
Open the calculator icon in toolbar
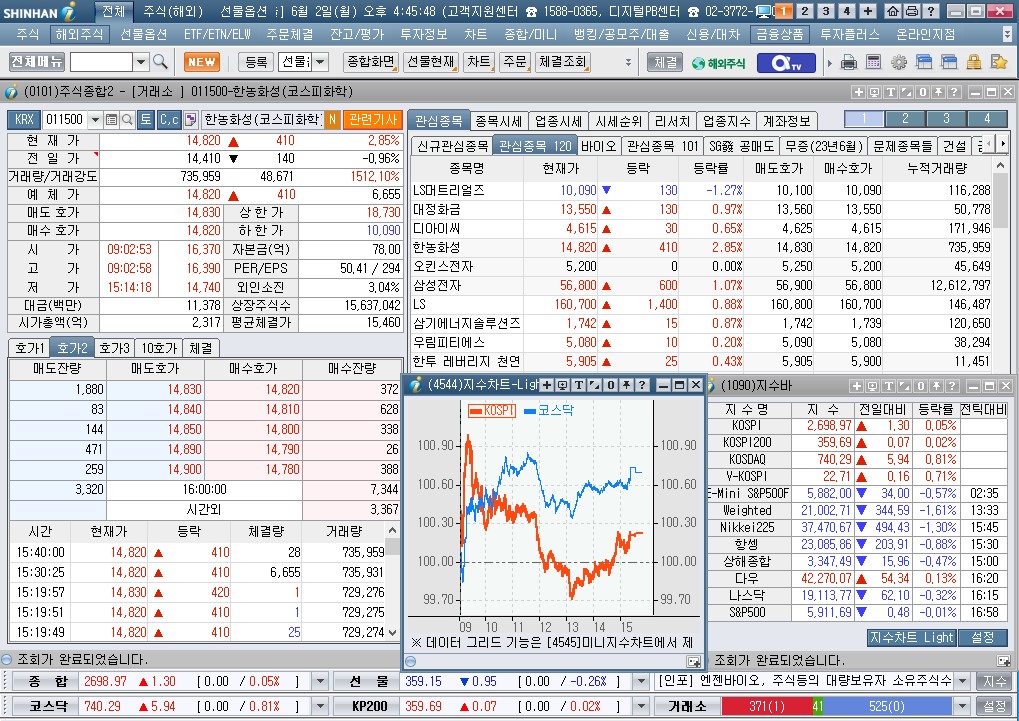pos(873,62)
